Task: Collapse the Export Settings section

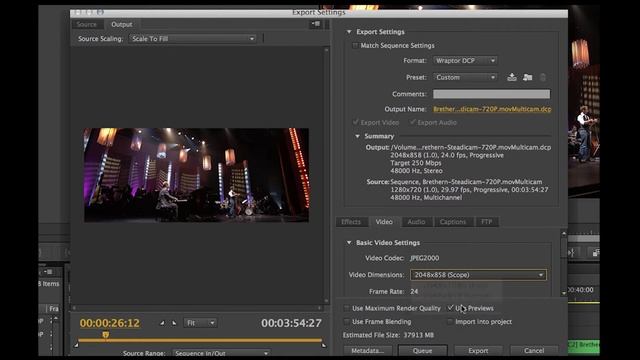Action: [349, 32]
